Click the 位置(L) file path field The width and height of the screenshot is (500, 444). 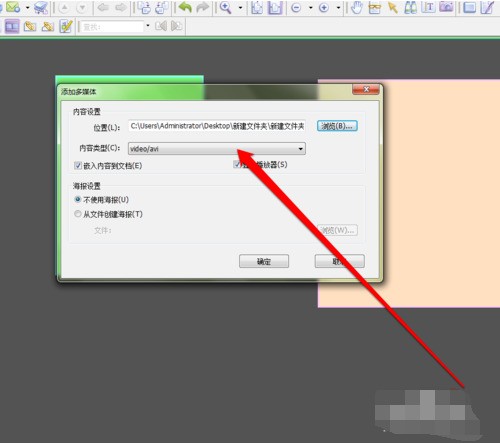point(217,126)
